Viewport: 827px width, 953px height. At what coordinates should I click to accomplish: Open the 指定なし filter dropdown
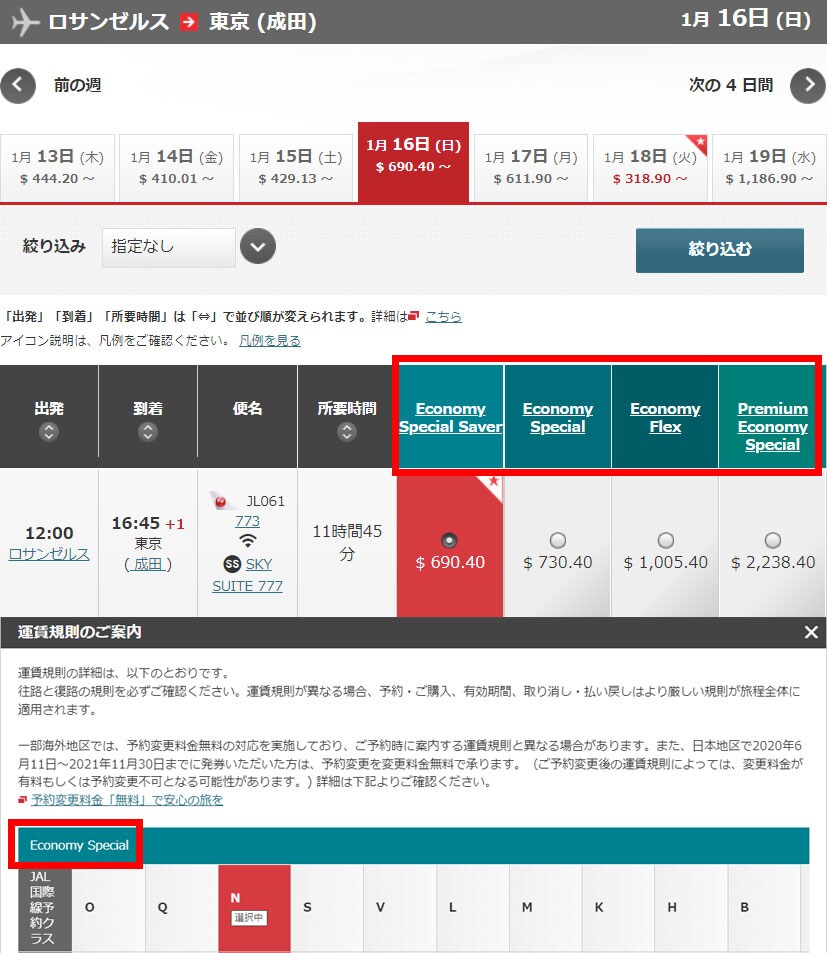click(168, 247)
